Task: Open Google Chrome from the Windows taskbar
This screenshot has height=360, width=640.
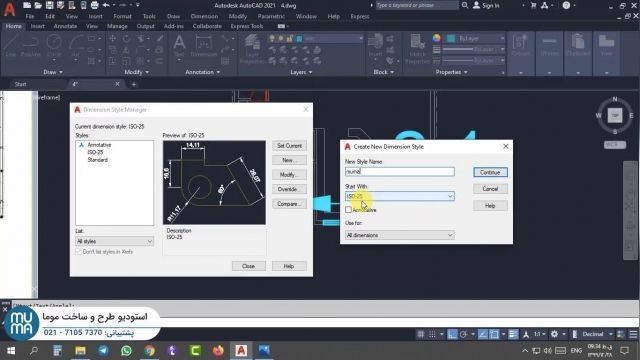Action: pyautogui.click(x=149, y=350)
